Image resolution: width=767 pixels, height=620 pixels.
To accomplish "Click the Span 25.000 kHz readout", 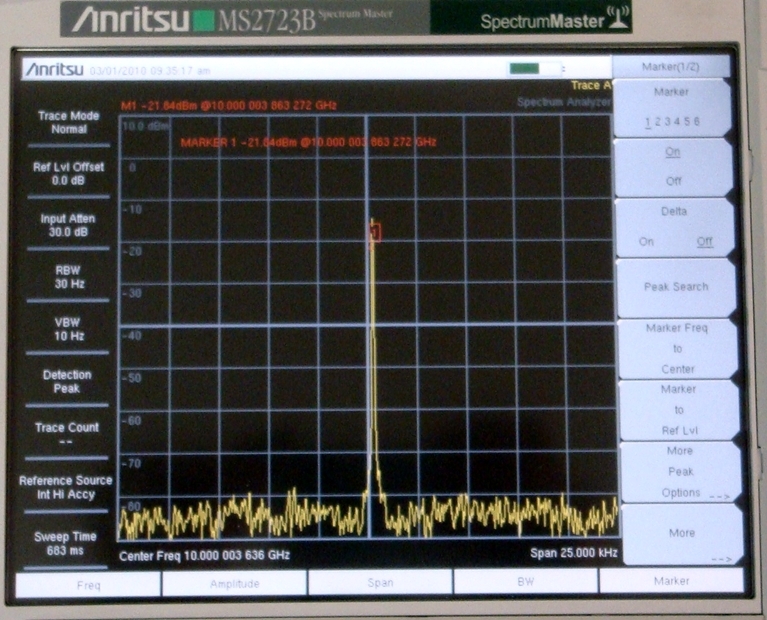I will [574, 553].
